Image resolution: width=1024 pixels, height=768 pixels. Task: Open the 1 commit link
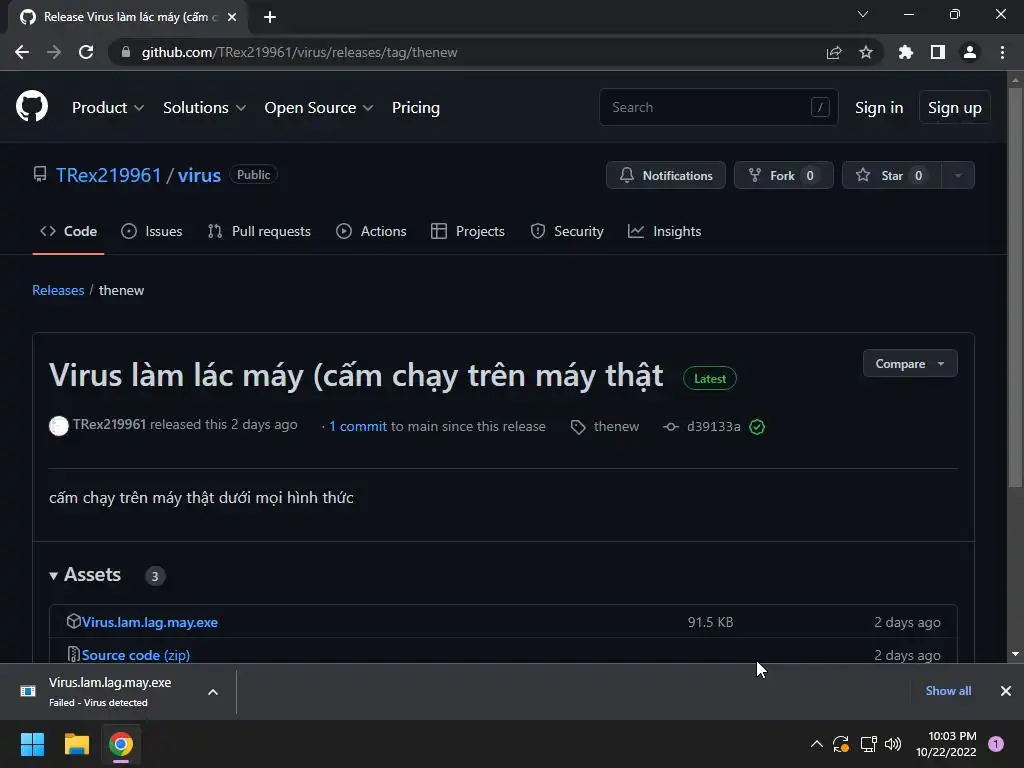pos(358,426)
